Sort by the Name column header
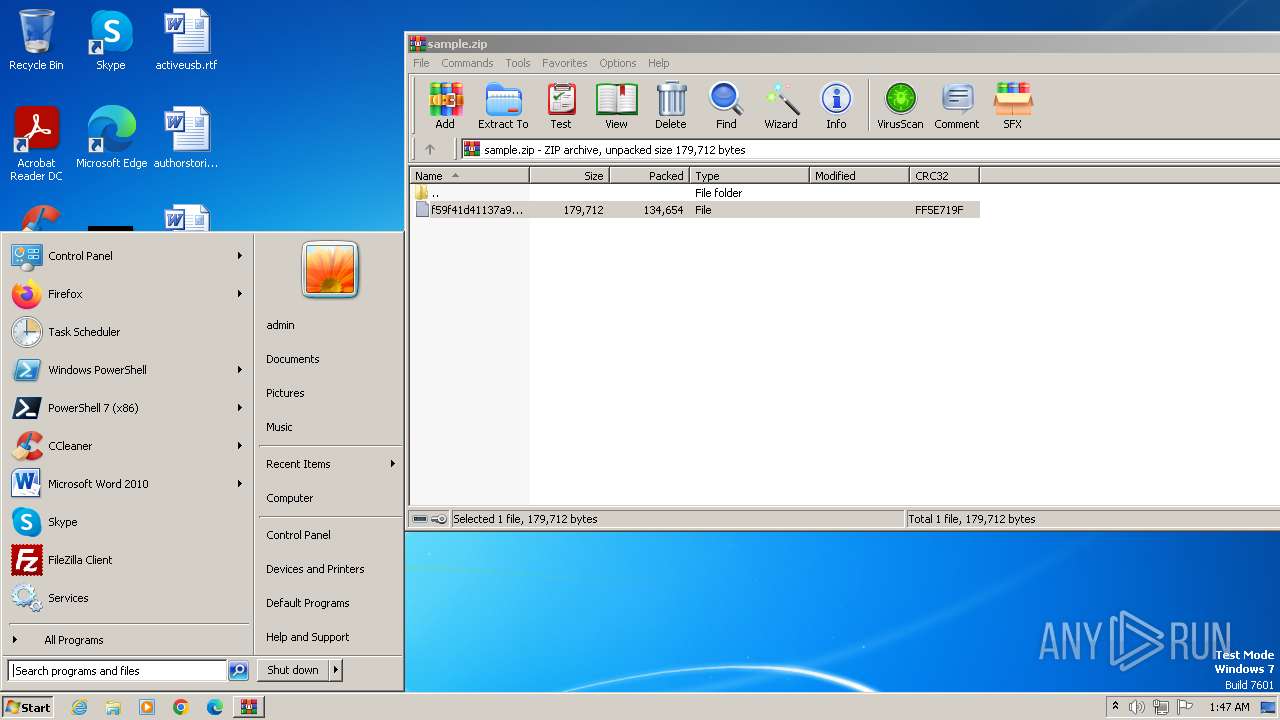 (470, 176)
